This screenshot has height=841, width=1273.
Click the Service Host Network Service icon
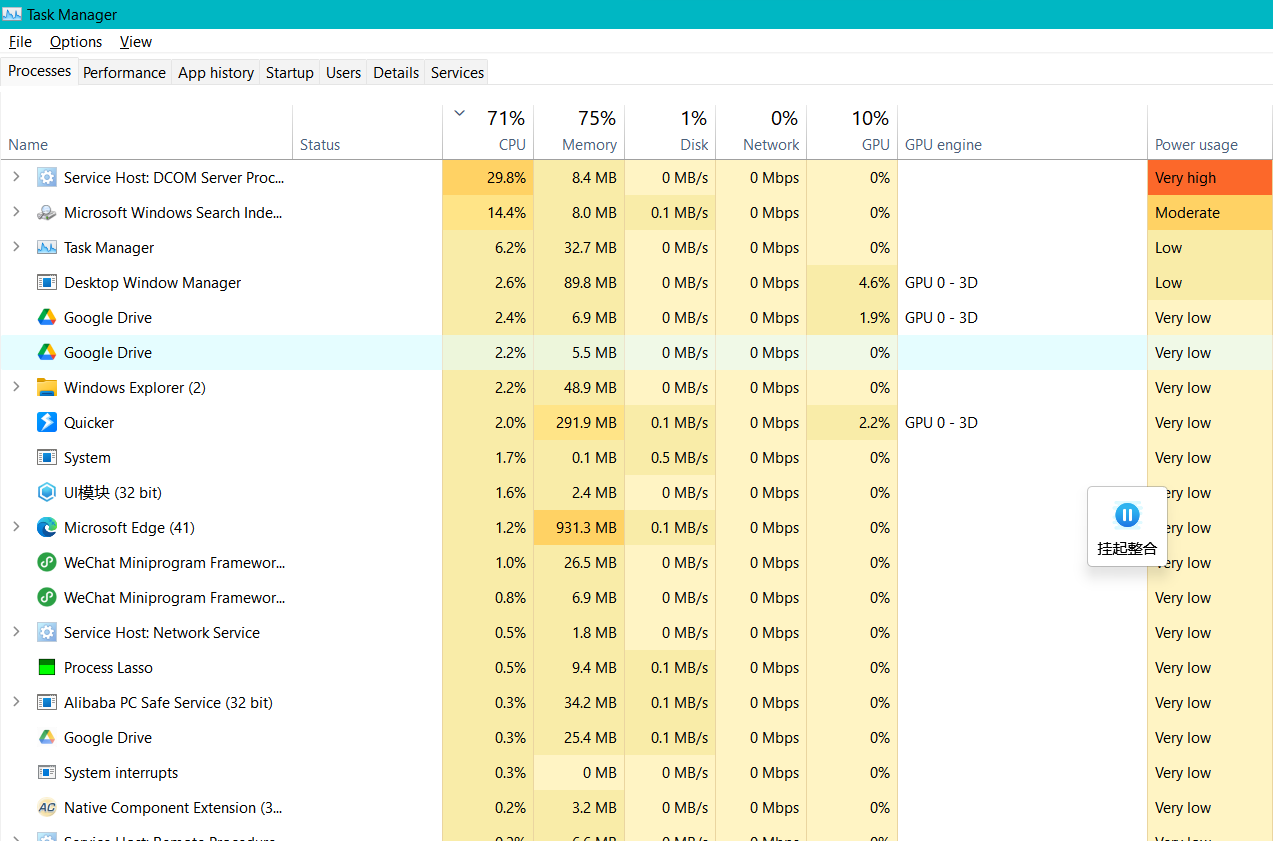[47, 633]
